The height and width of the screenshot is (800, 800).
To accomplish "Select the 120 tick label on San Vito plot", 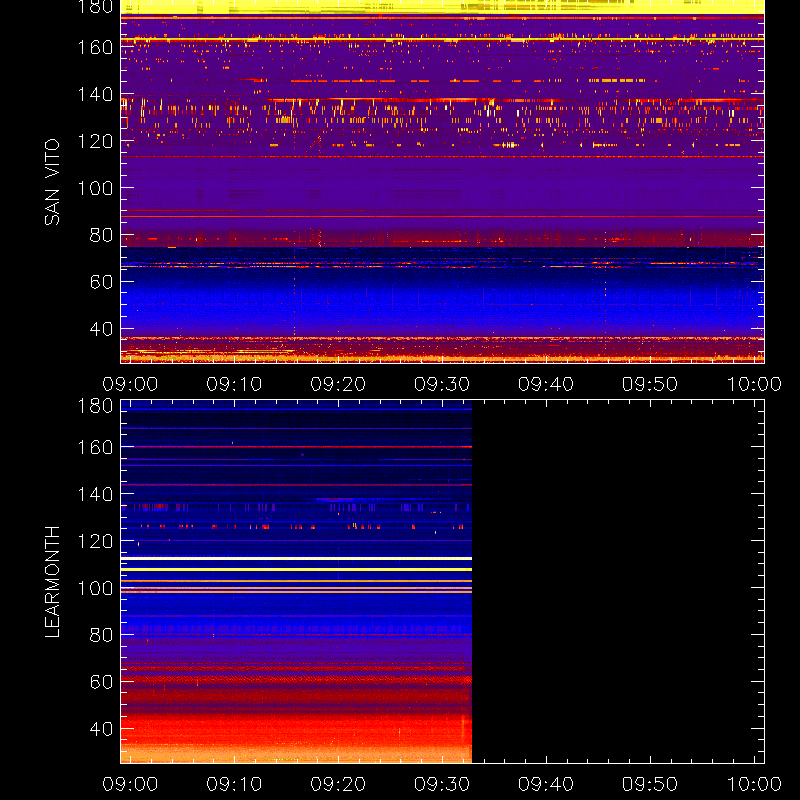I will [x=95, y=141].
